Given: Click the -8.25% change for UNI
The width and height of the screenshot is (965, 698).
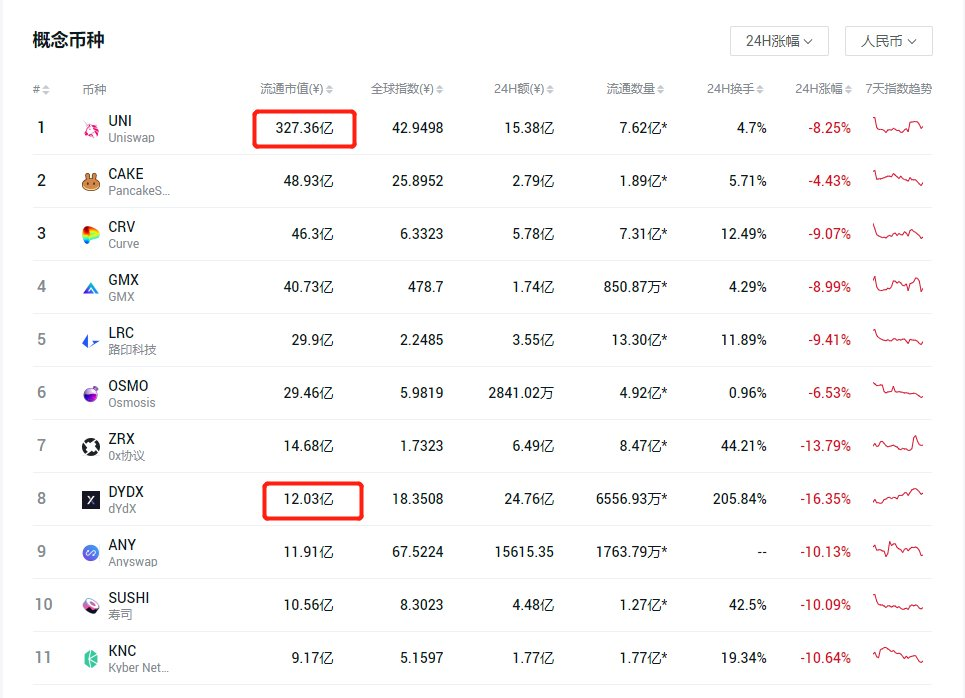Looking at the screenshot, I should coord(829,128).
